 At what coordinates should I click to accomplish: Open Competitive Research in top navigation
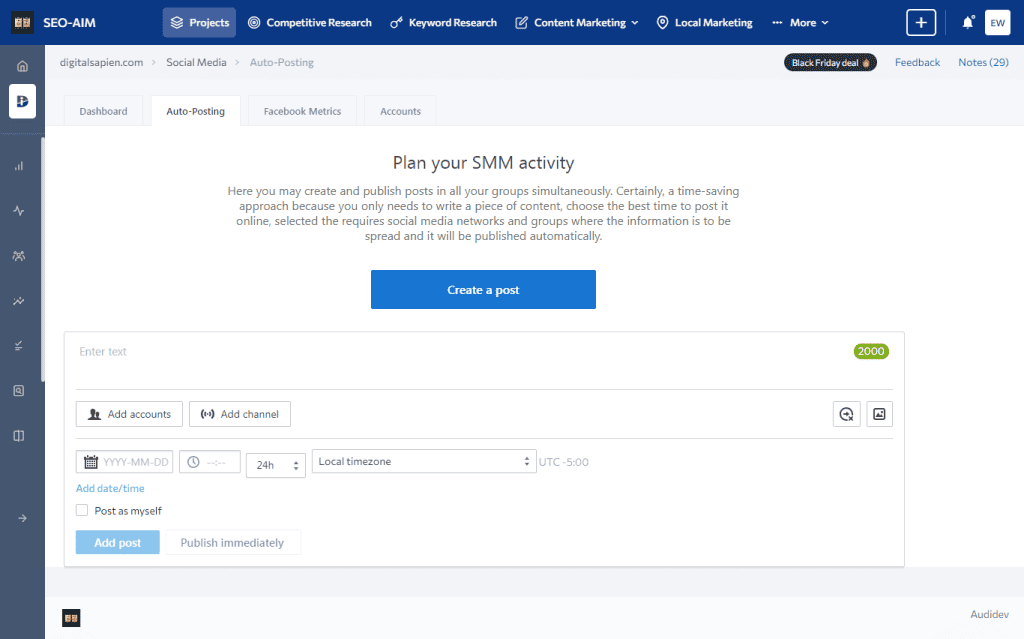click(x=310, y=22)
